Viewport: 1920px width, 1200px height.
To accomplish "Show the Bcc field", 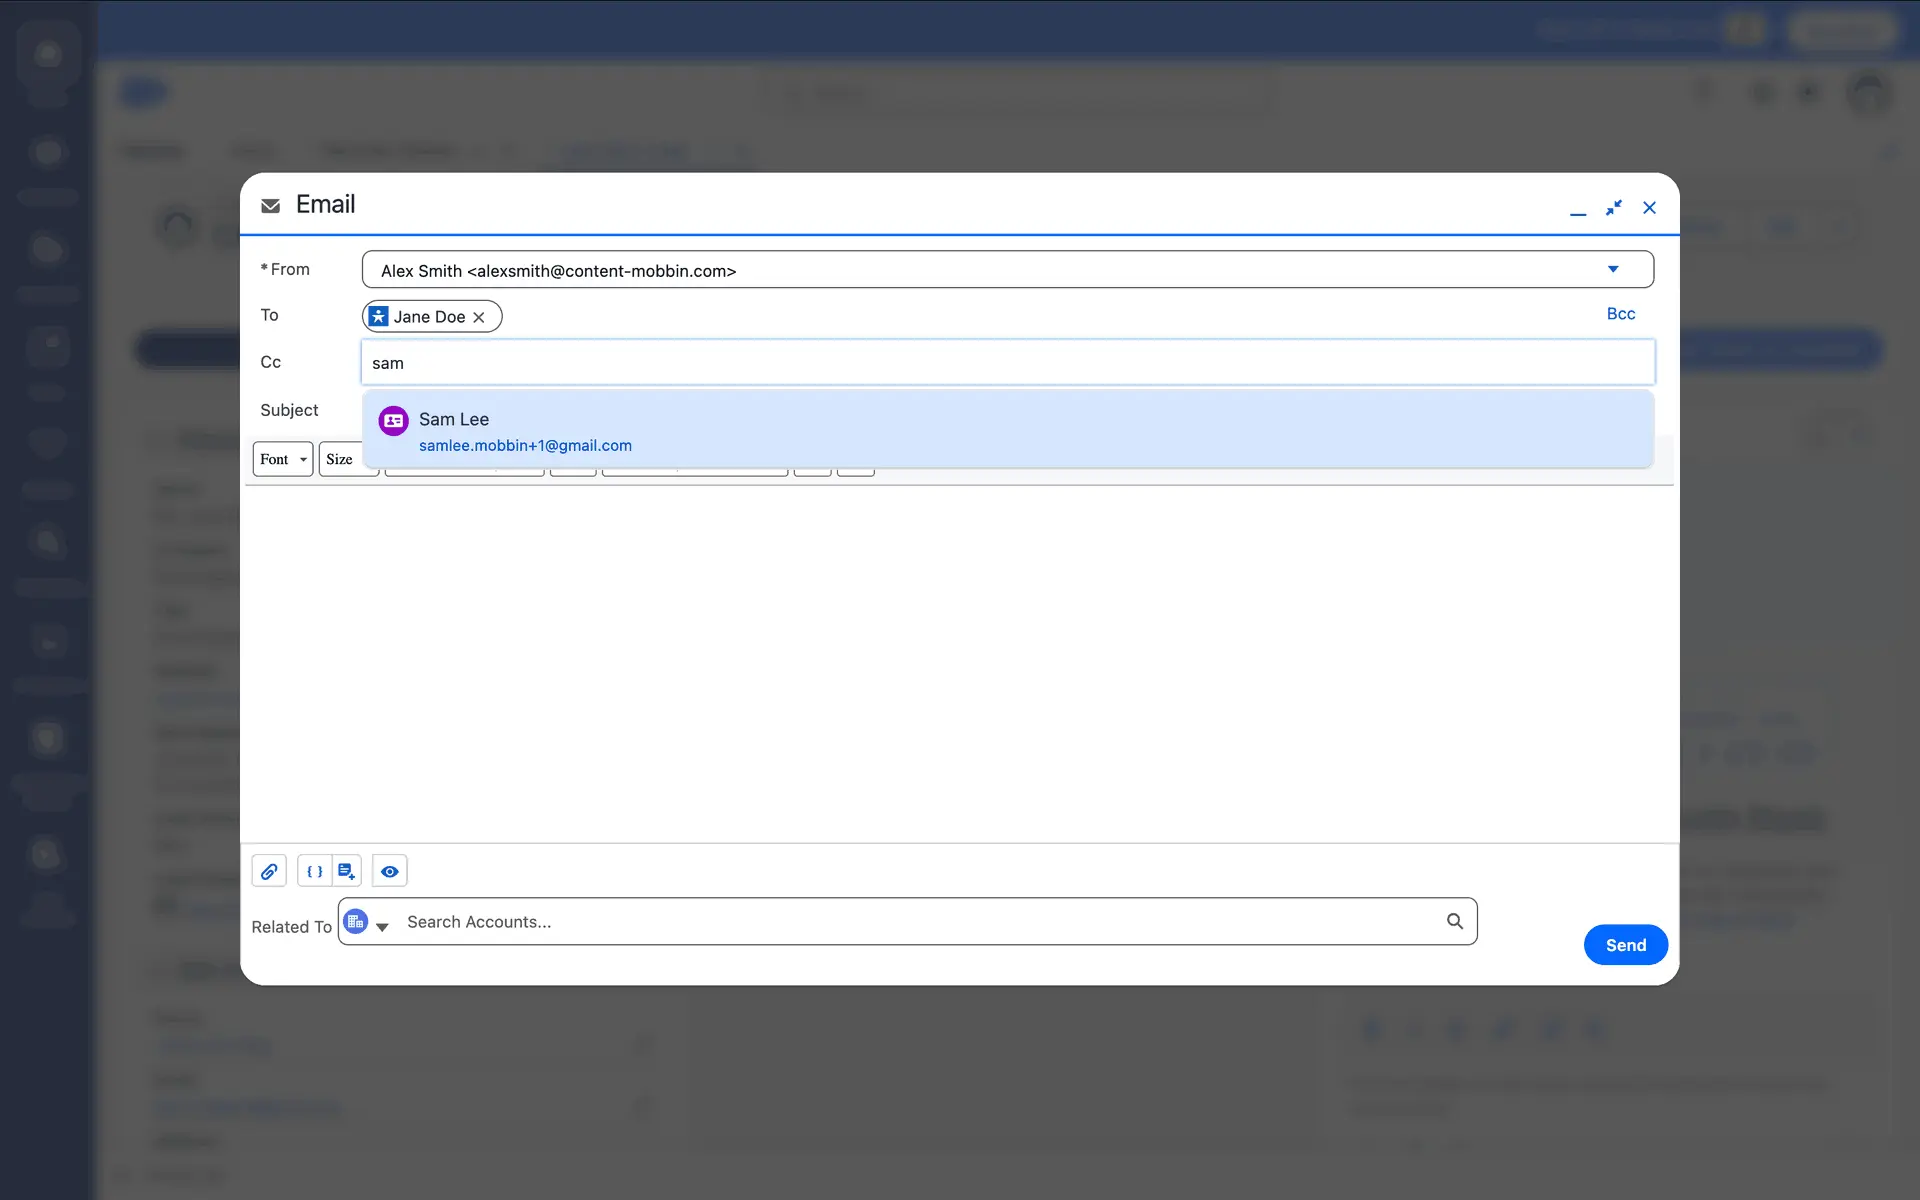I will point(1620,314).
